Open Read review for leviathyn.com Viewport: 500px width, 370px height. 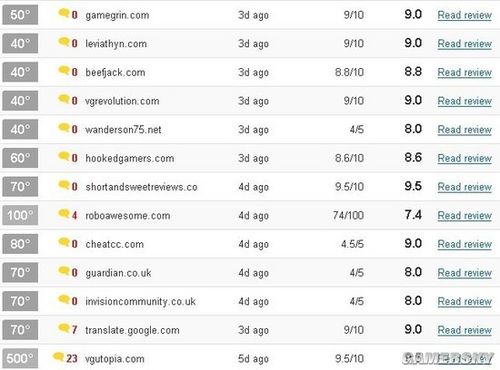click(464, 44)
